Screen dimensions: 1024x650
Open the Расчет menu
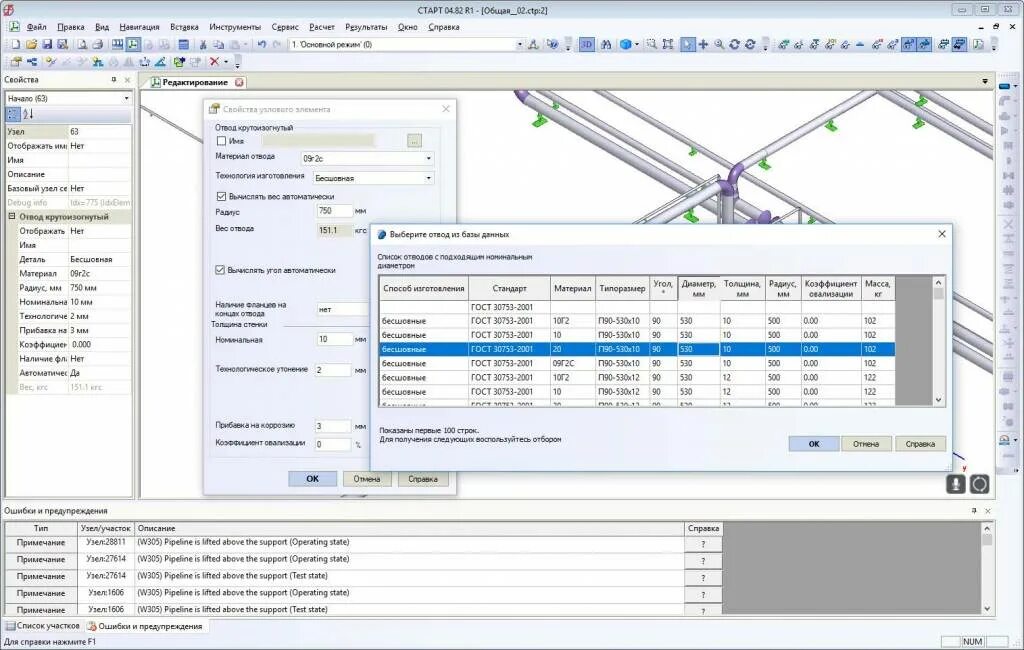[x=321, y=27]
